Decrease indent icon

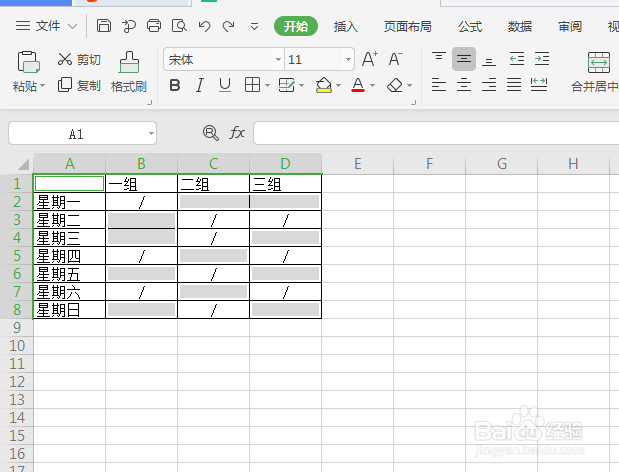(x=517, y=59)
